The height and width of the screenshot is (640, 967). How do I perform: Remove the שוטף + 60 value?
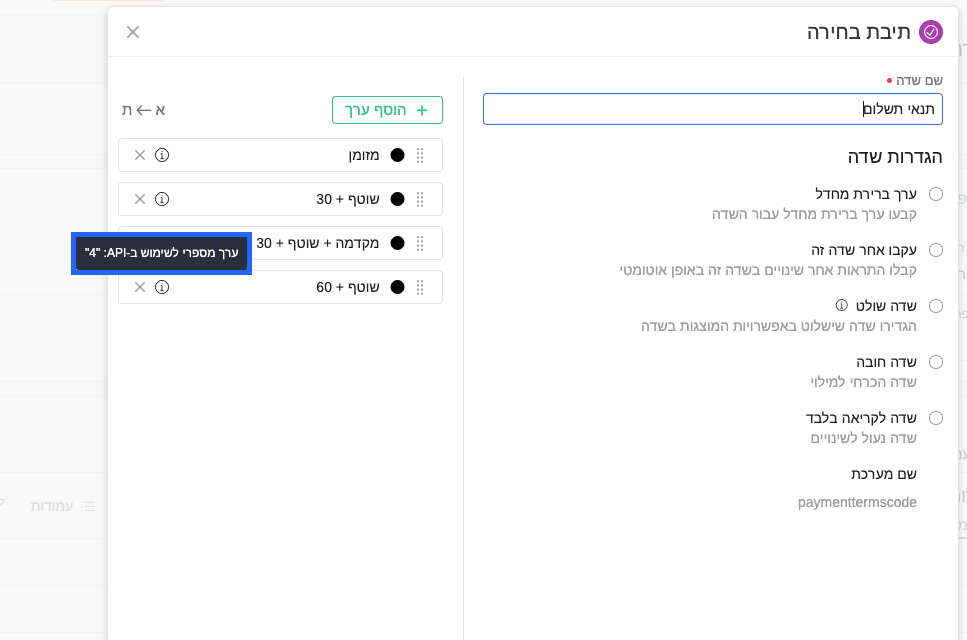coord(140,287)
